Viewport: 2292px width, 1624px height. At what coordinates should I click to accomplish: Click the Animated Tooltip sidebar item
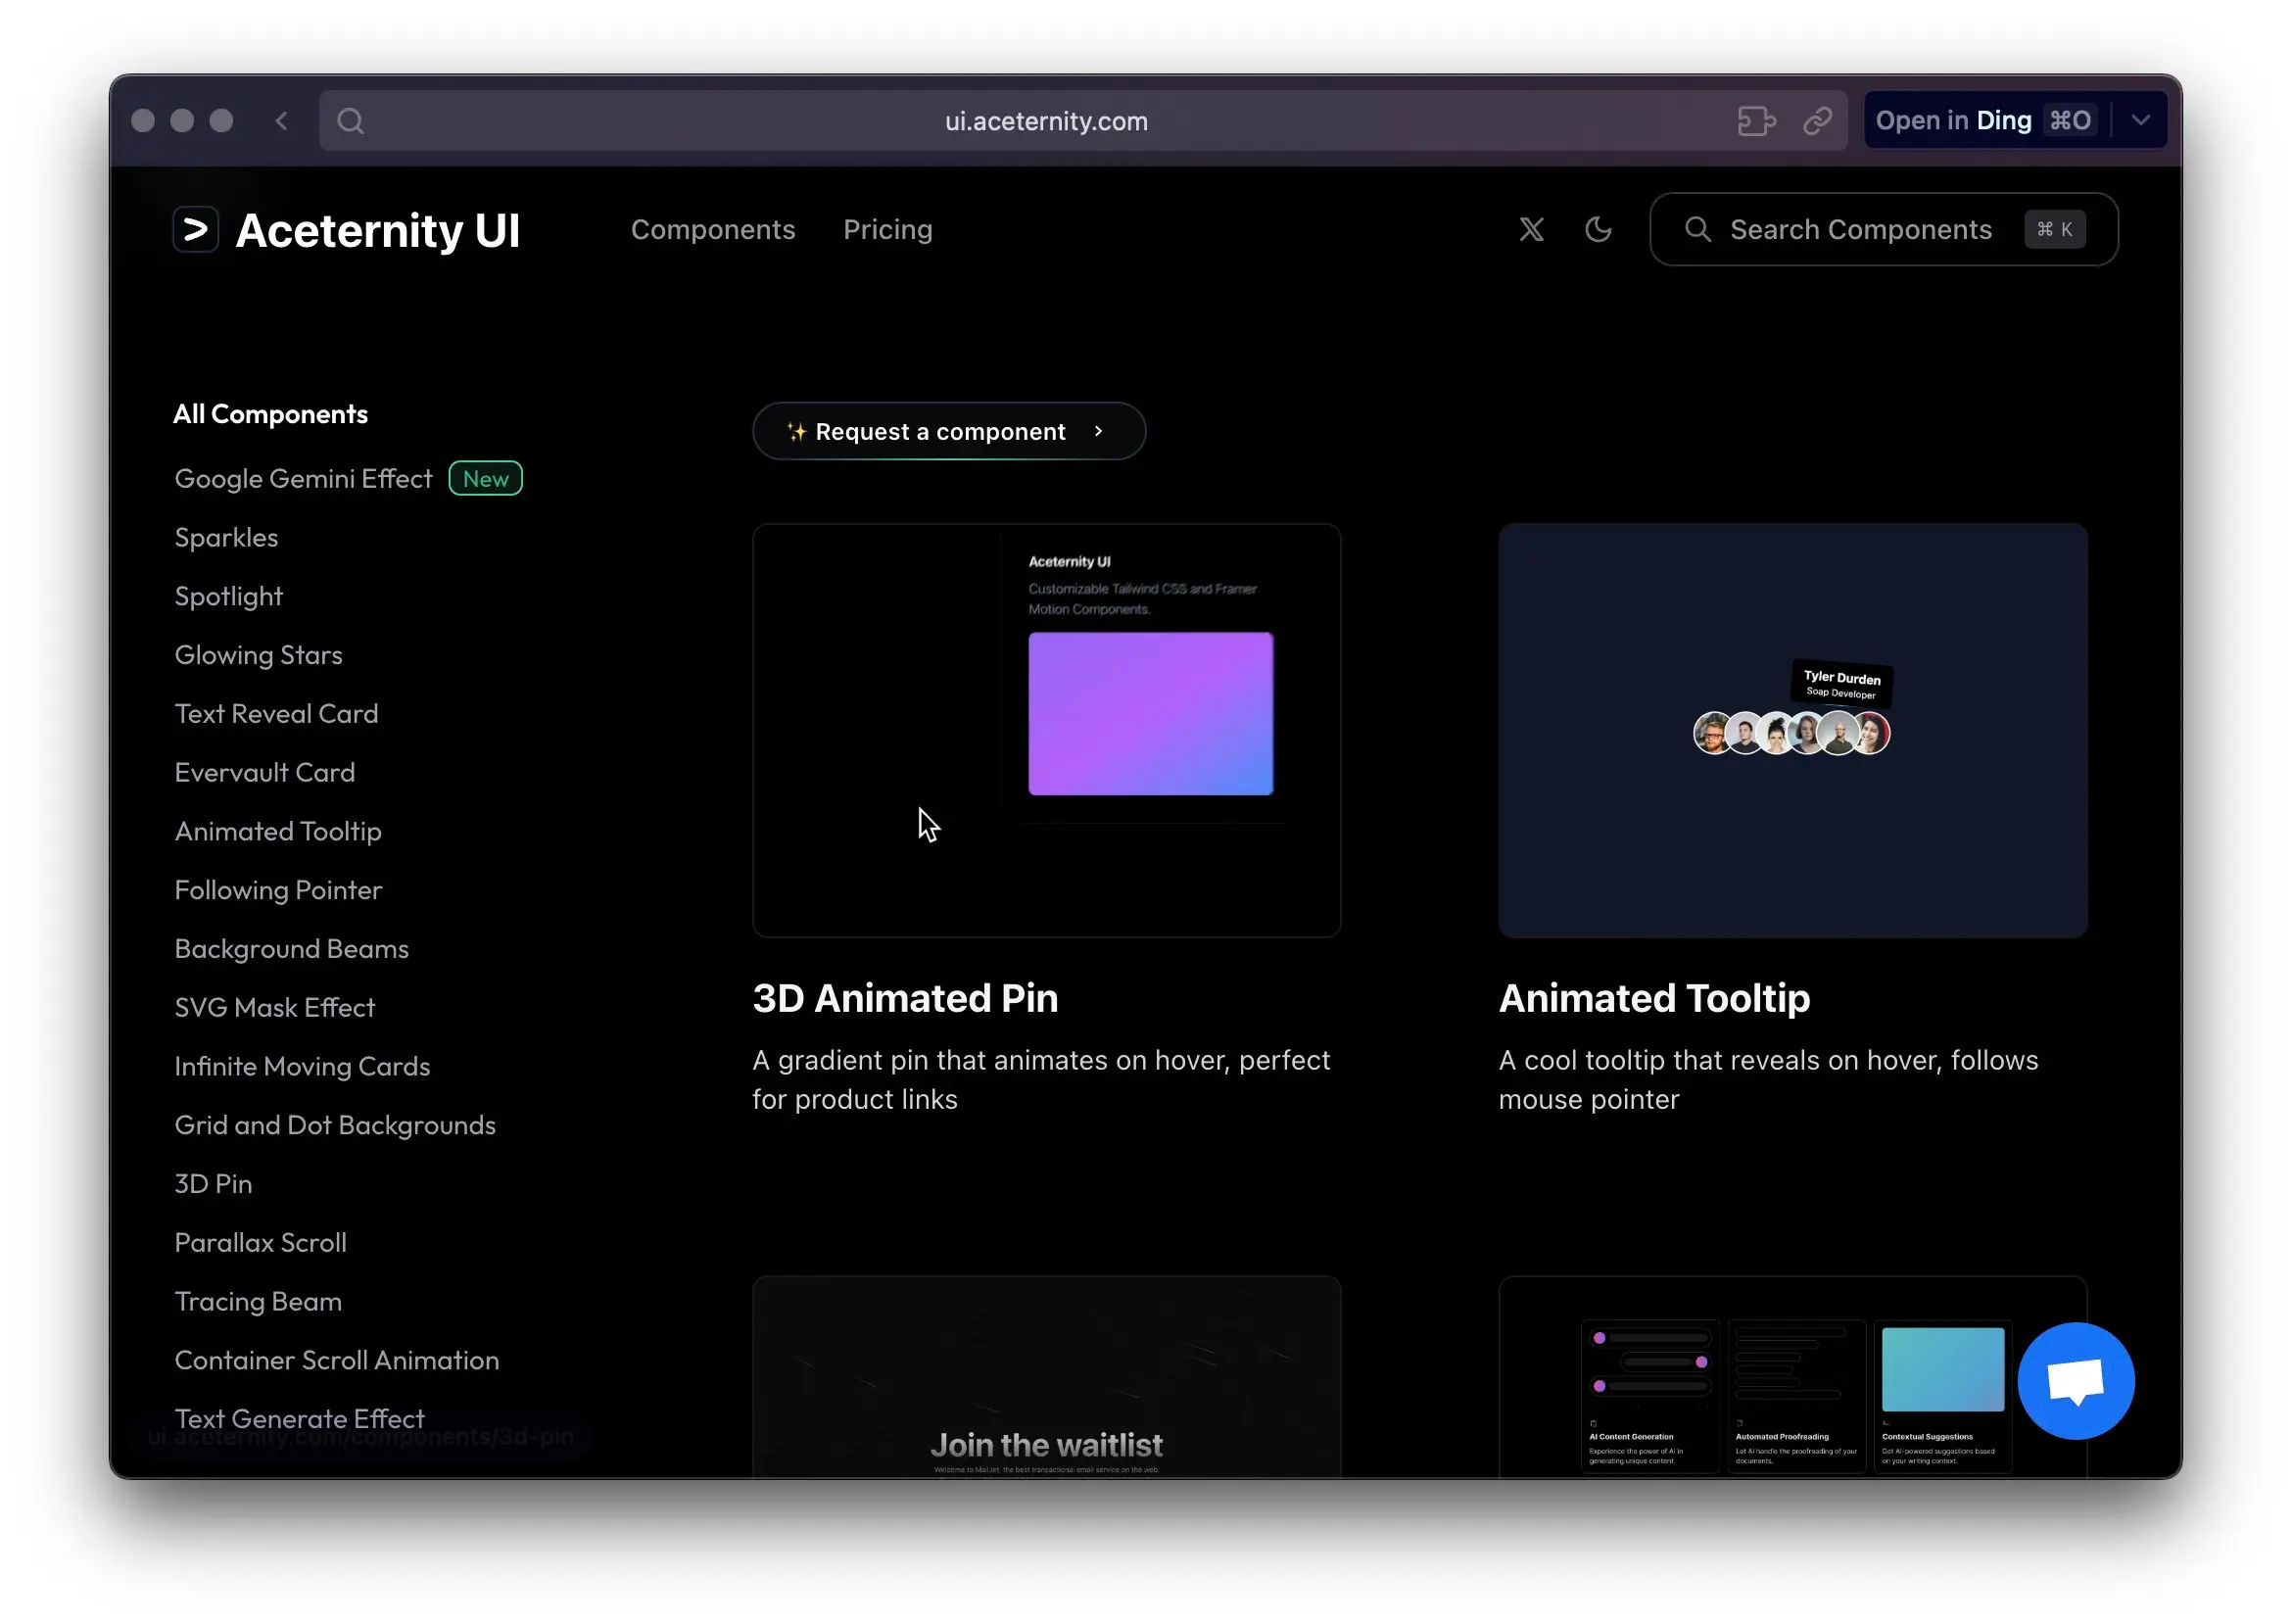[x=278, y=830]
